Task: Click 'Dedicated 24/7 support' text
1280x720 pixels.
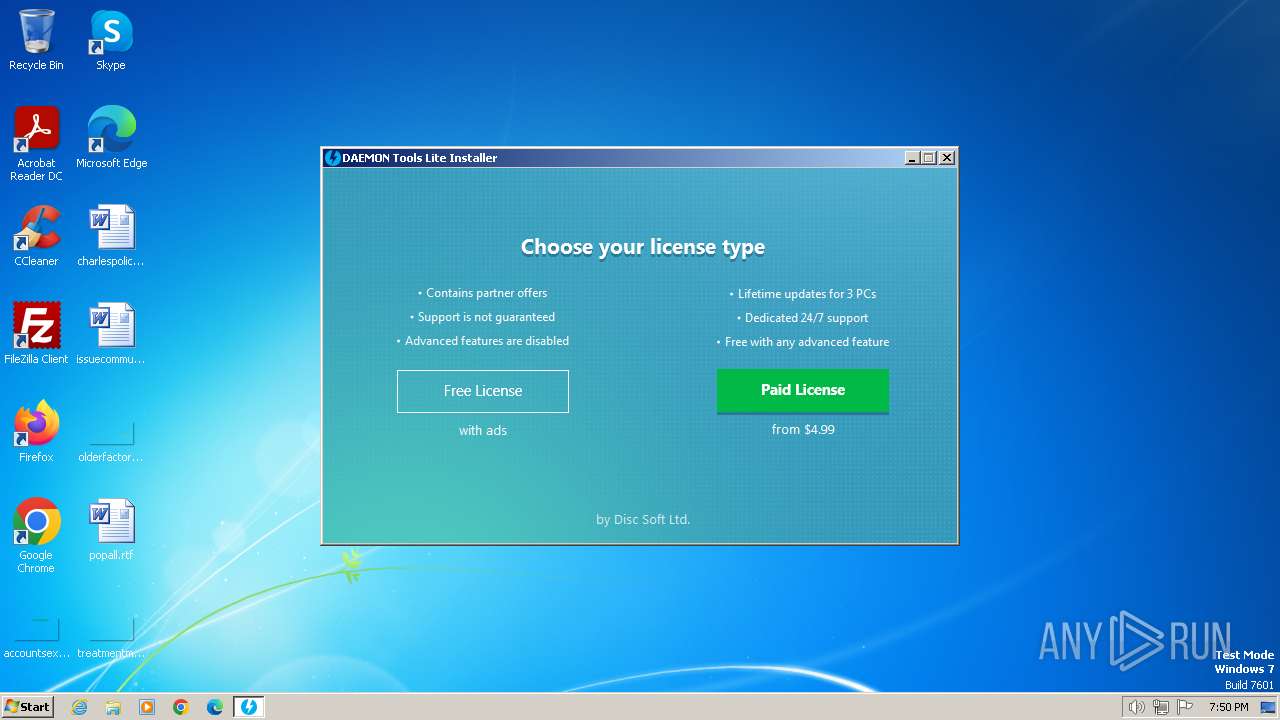Action: [x=806, y=318]
